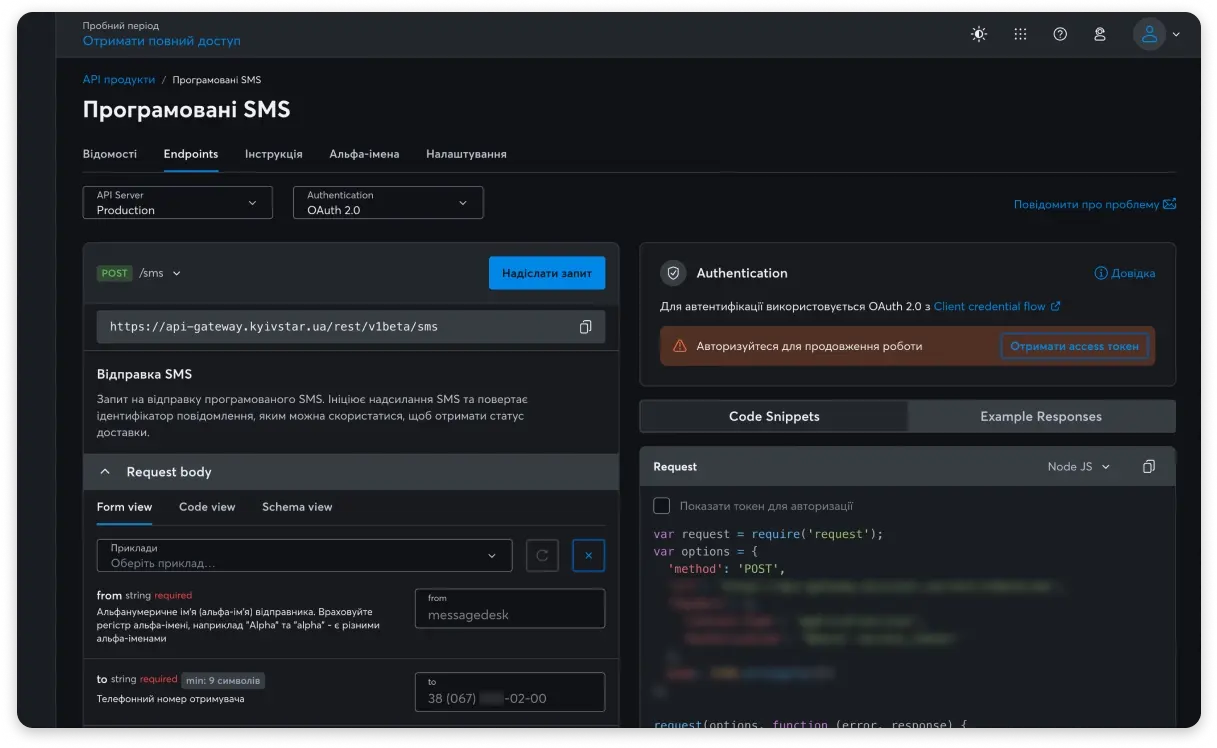
Task: Click the gateway URL text field
Action: [351, 327]
